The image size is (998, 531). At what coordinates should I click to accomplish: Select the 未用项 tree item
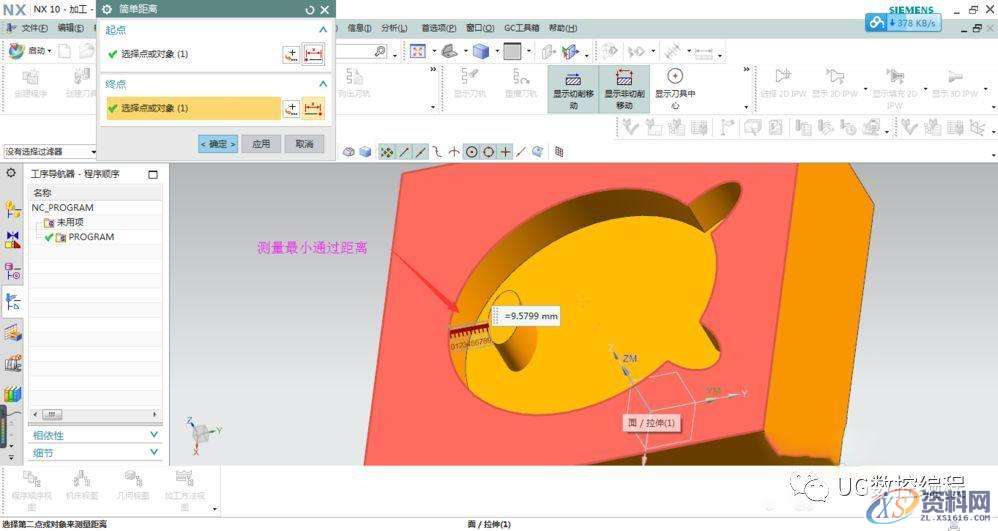point(70,222)
